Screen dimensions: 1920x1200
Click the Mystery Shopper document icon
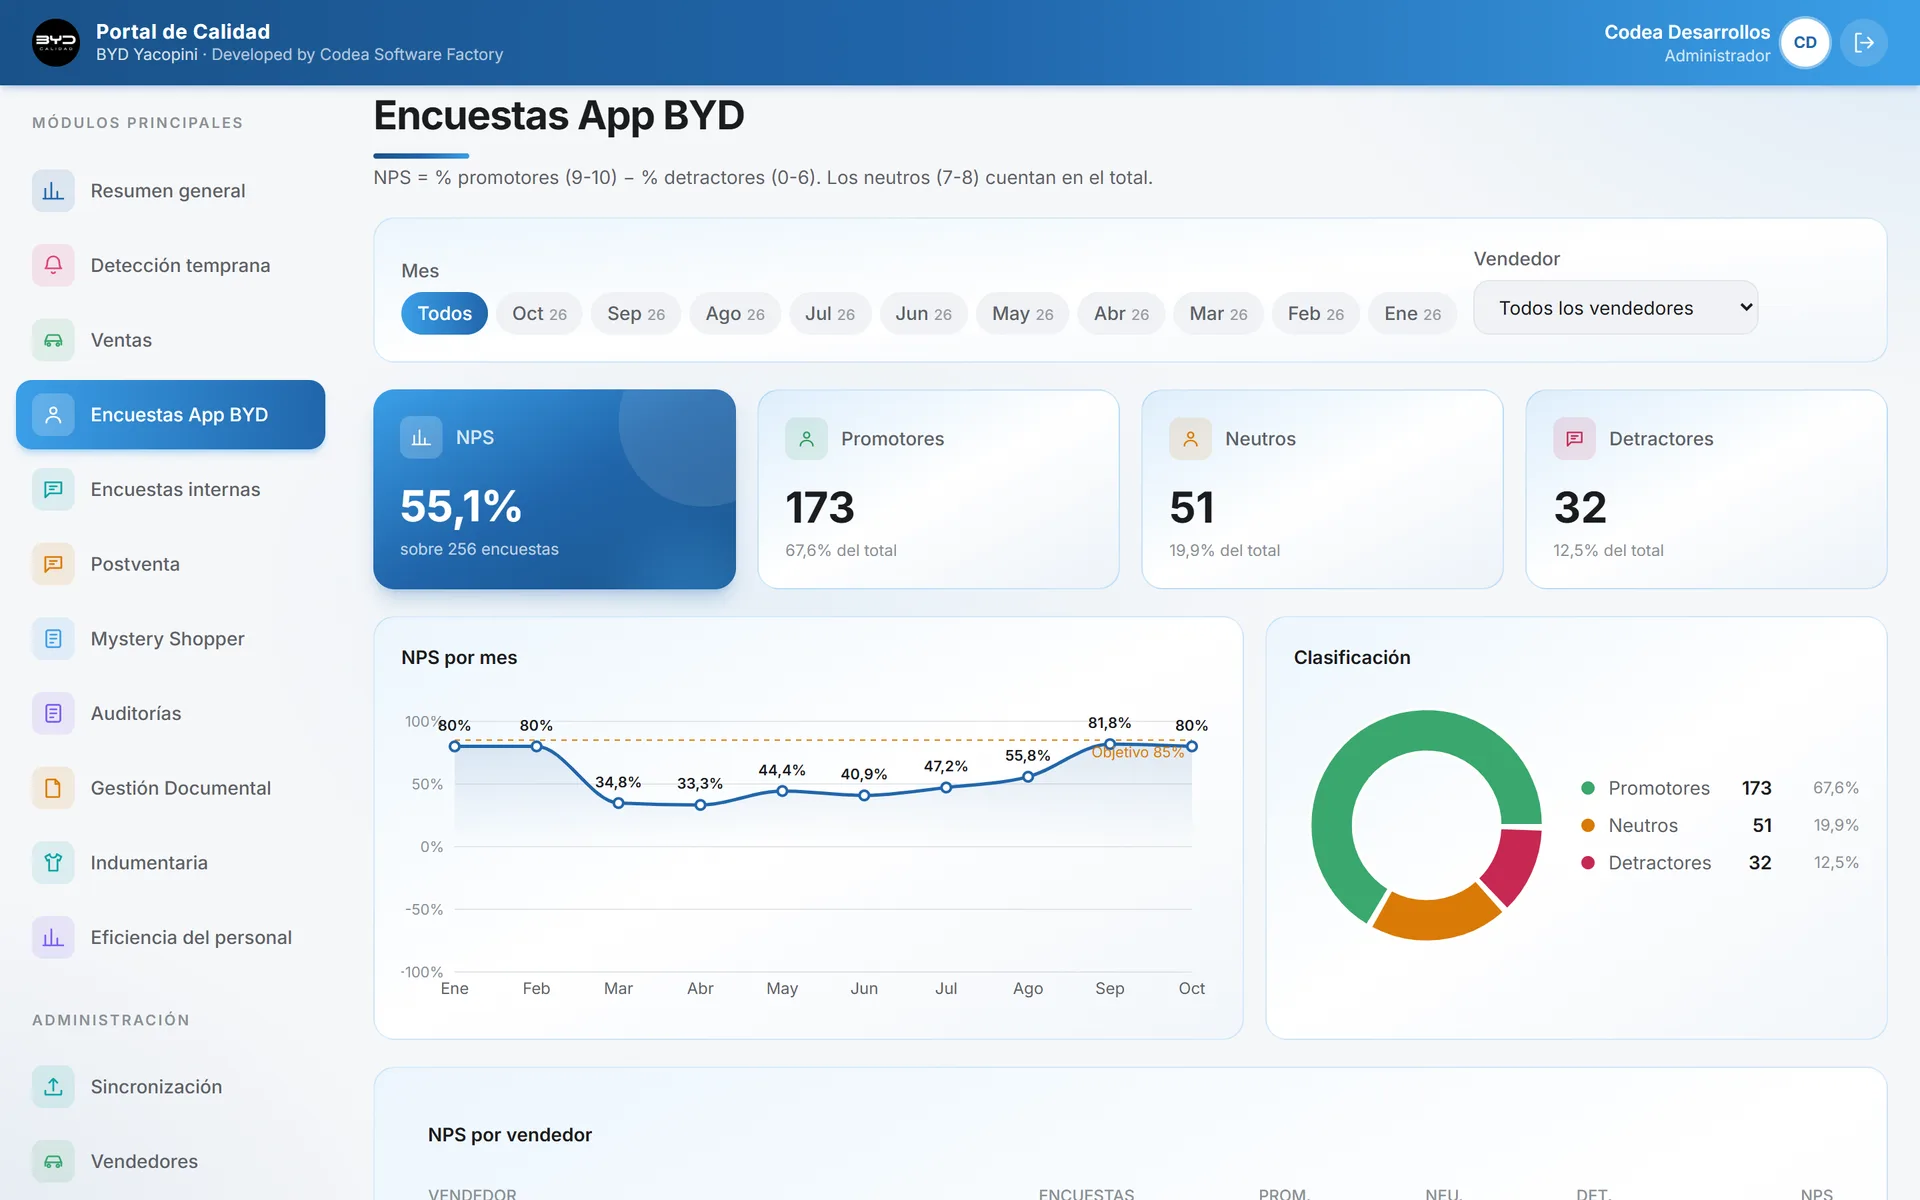(x=53, y=638)
